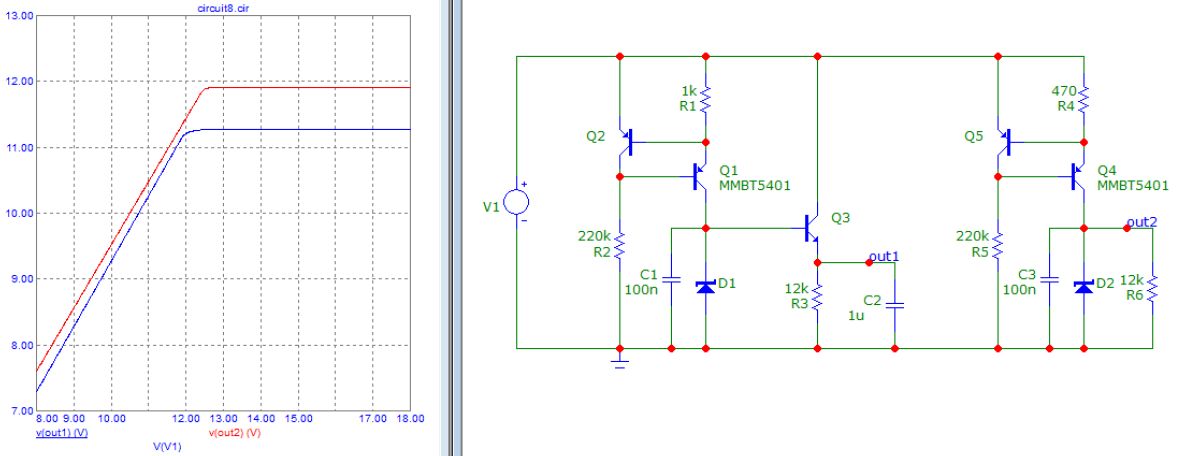Click the V1 source name label
The image size is (1200, 456).
489,209
